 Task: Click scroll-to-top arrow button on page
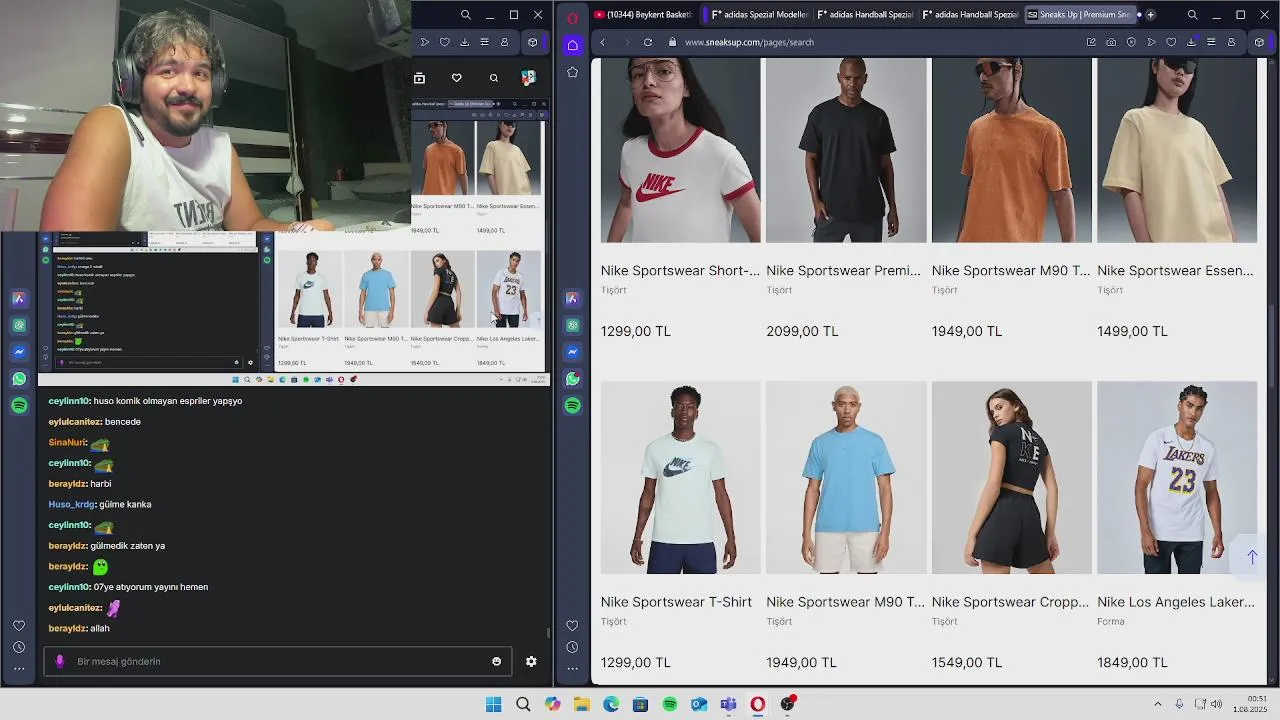click(x=1252, y=557)
